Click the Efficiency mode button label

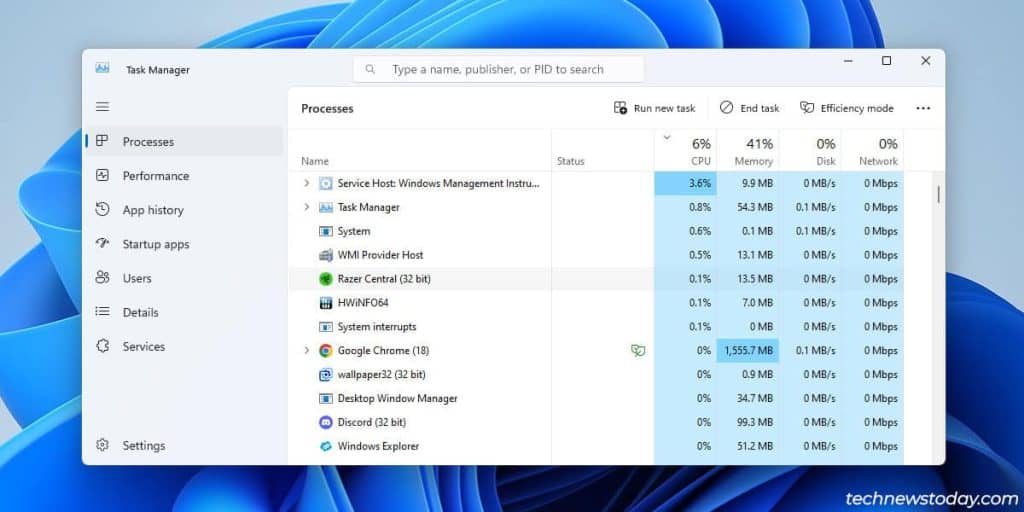pyautogui.click(x=857, y=108)
